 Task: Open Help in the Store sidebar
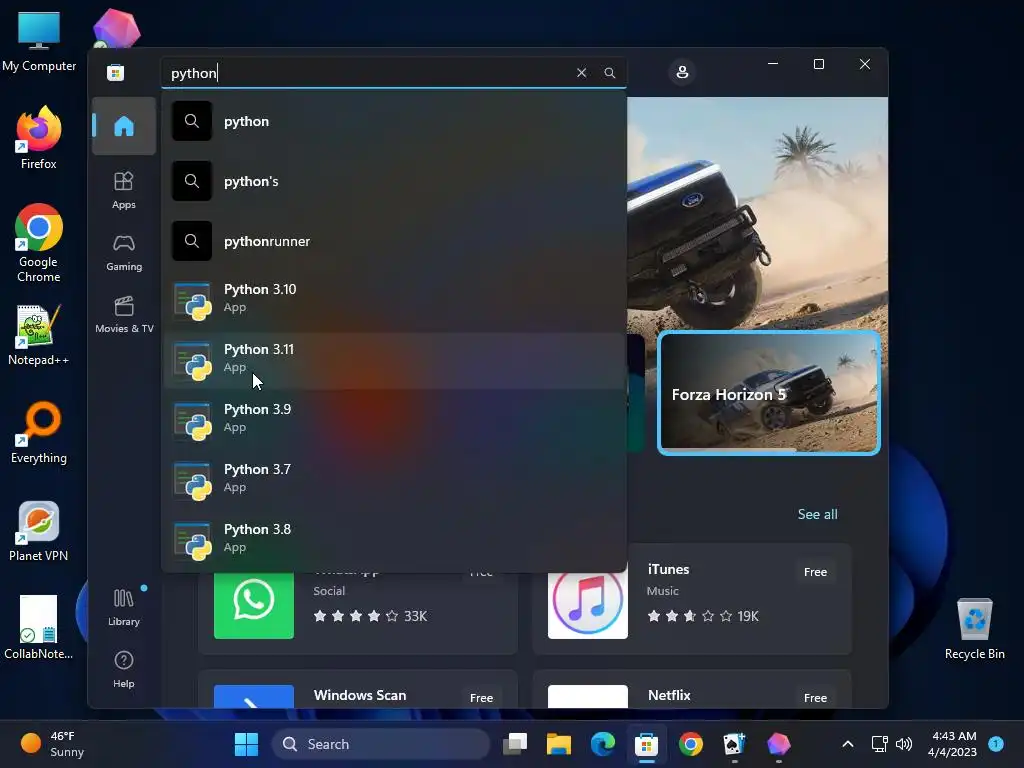click(123, 669)
